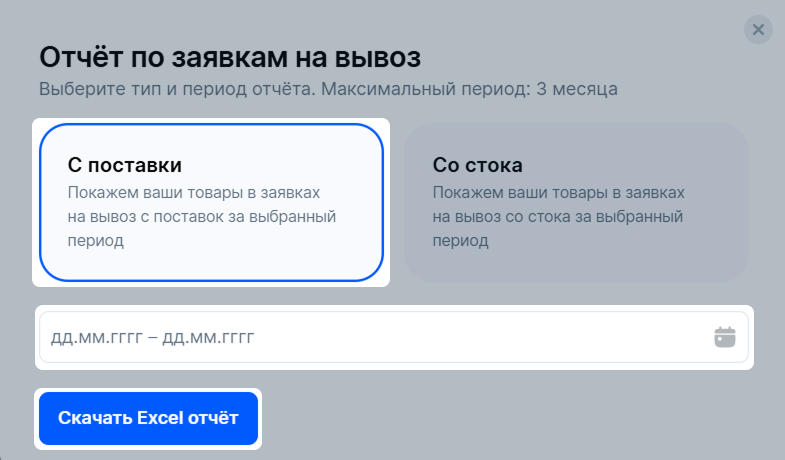Click the "Скачать Excel отчёт" button

148,418
